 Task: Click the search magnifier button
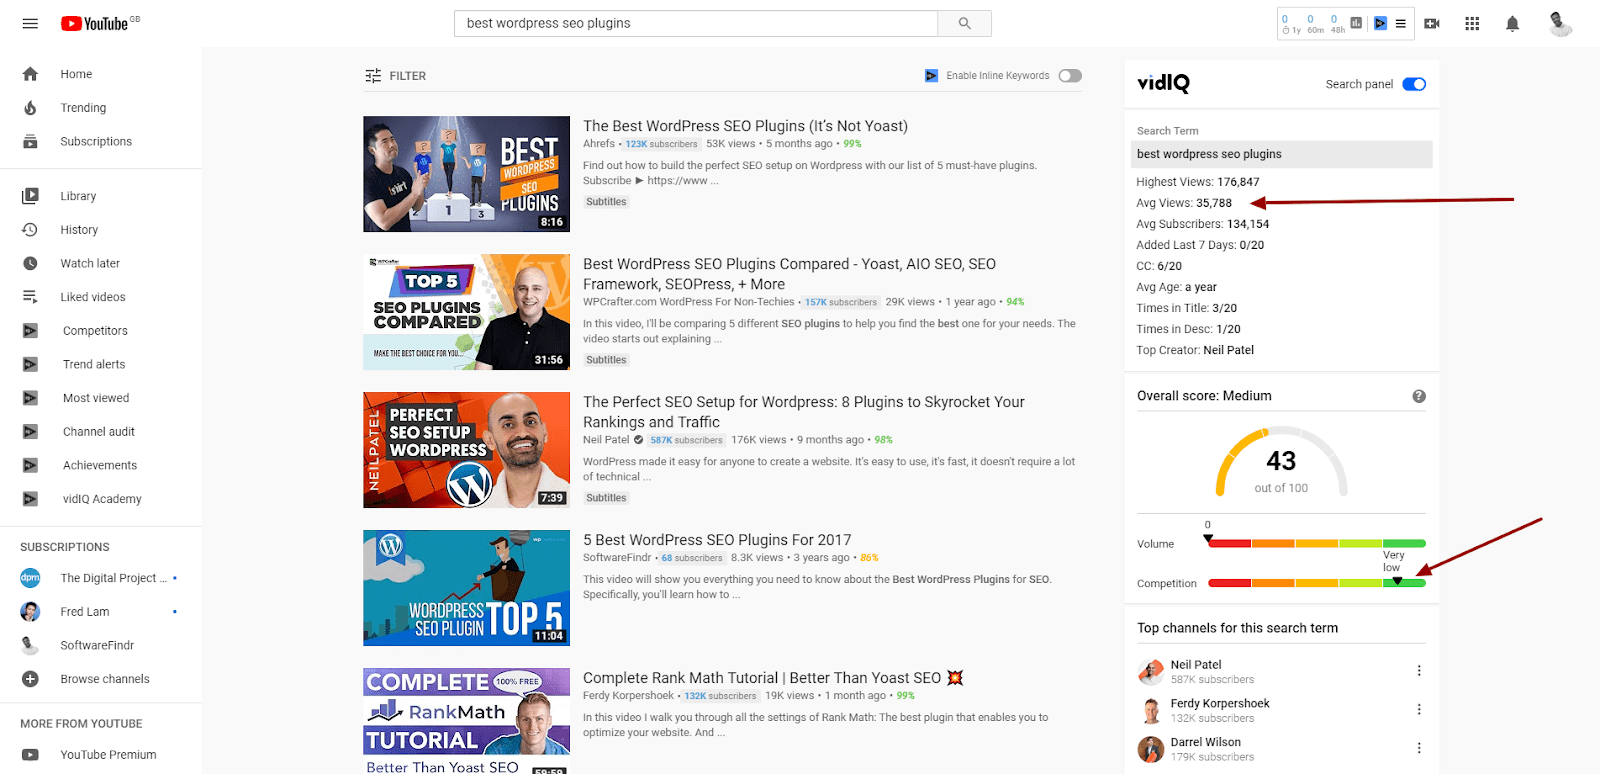tap(965, 23)
